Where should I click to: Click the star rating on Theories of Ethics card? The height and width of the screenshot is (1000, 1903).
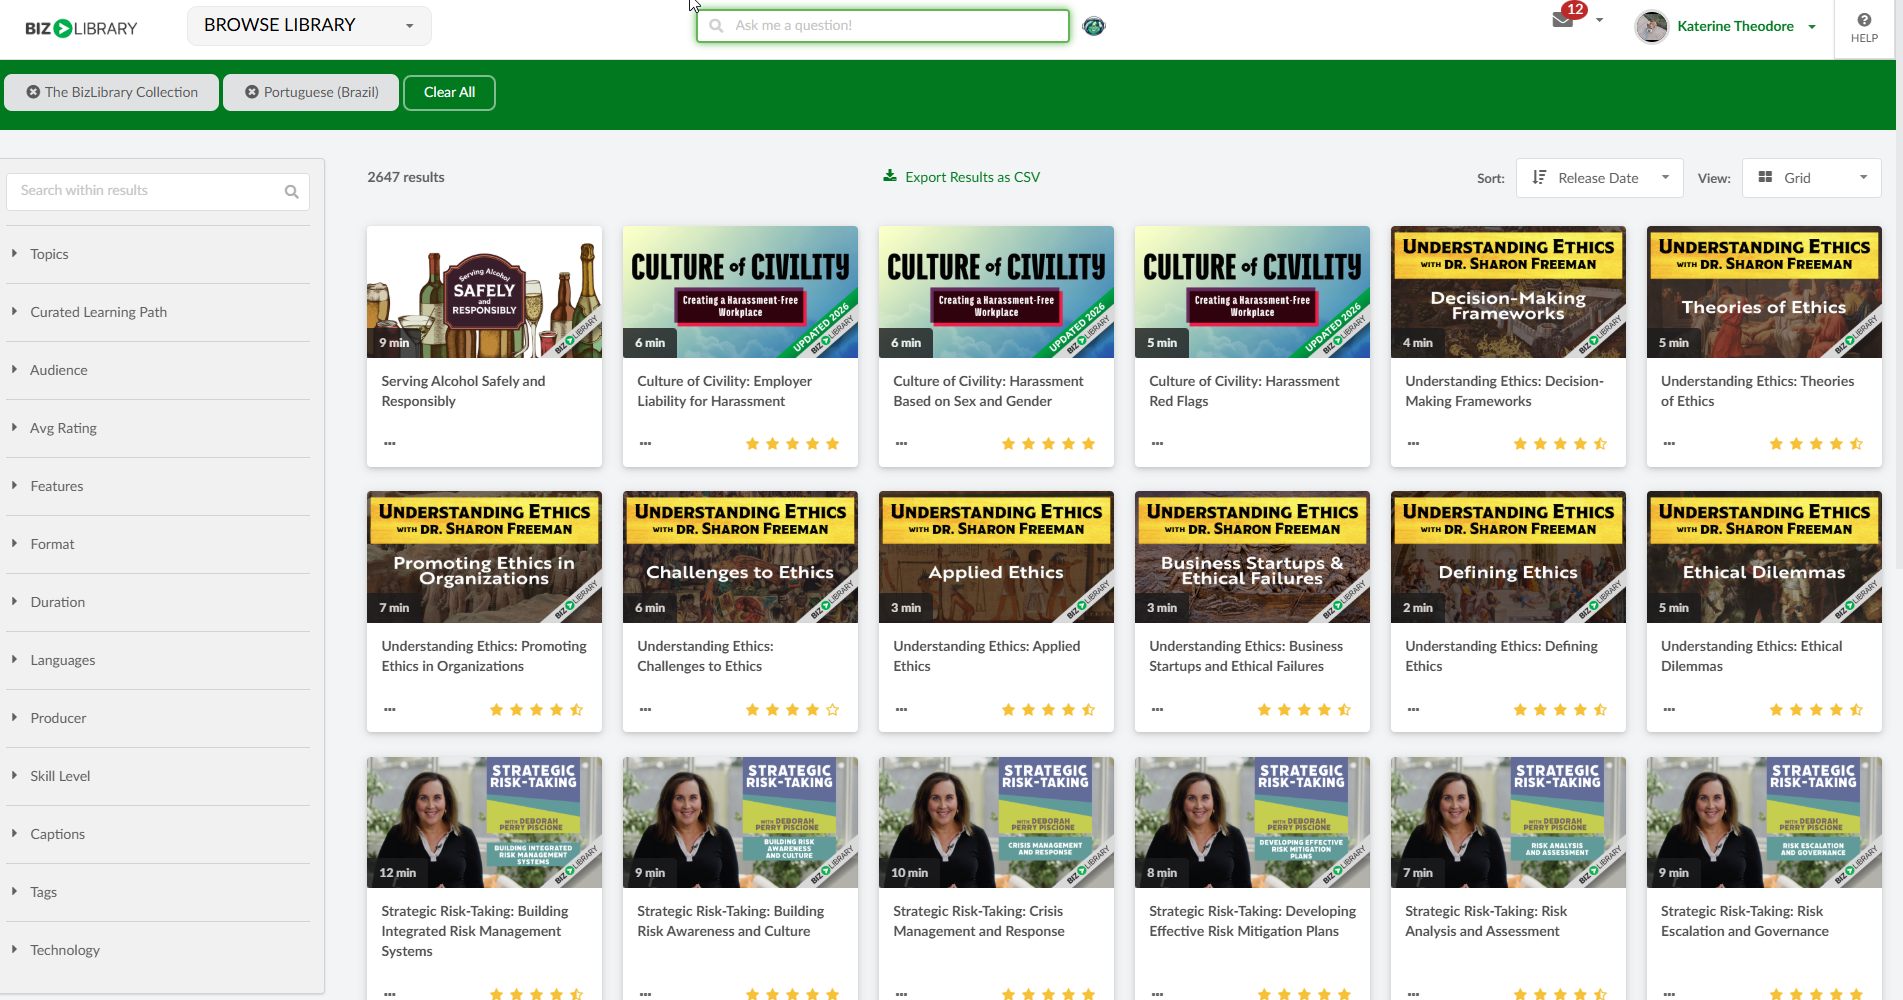pos(1816,444)
